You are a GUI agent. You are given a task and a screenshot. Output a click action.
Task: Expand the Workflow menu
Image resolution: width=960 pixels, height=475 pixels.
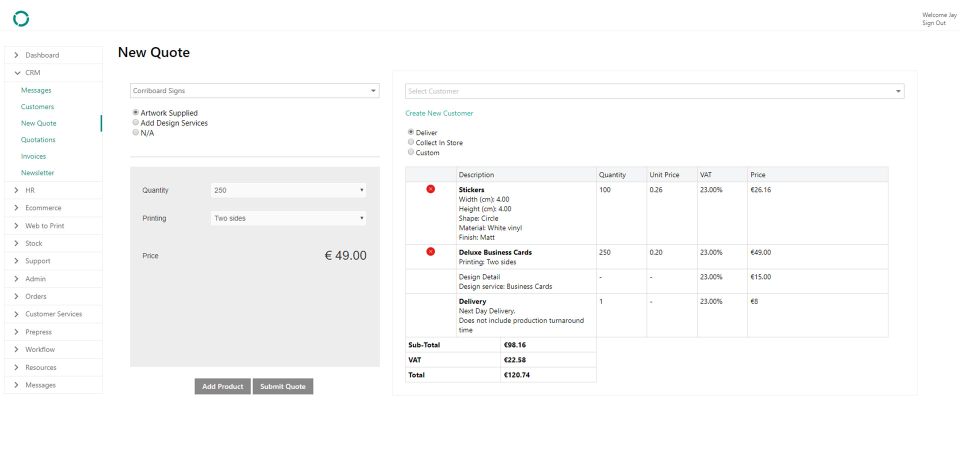point(53,350)
